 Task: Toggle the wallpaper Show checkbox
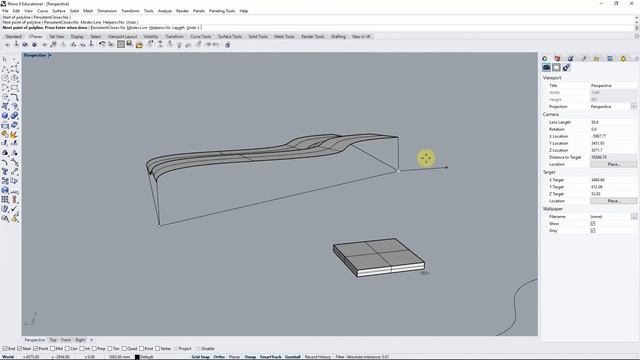pos(593,224)
